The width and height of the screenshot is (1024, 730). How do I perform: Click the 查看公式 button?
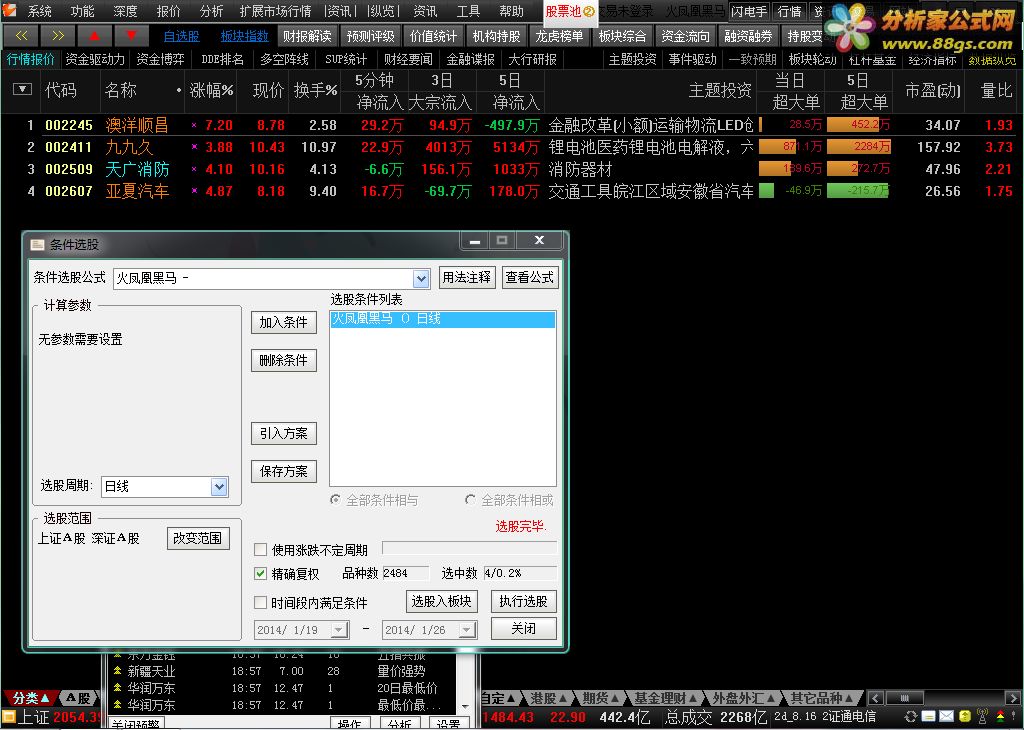pyautogui.click(x=530, y=278)
